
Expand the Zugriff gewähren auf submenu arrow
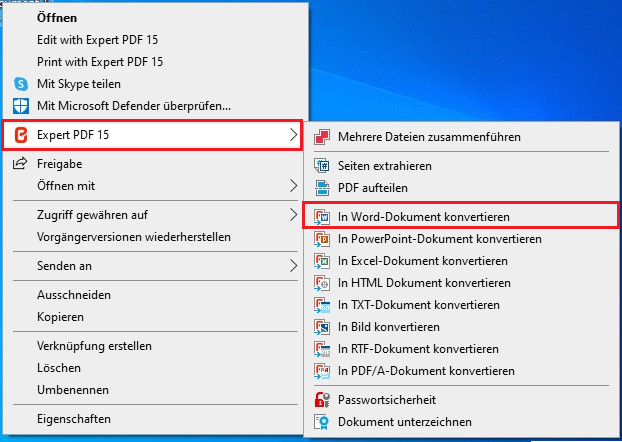294,215
